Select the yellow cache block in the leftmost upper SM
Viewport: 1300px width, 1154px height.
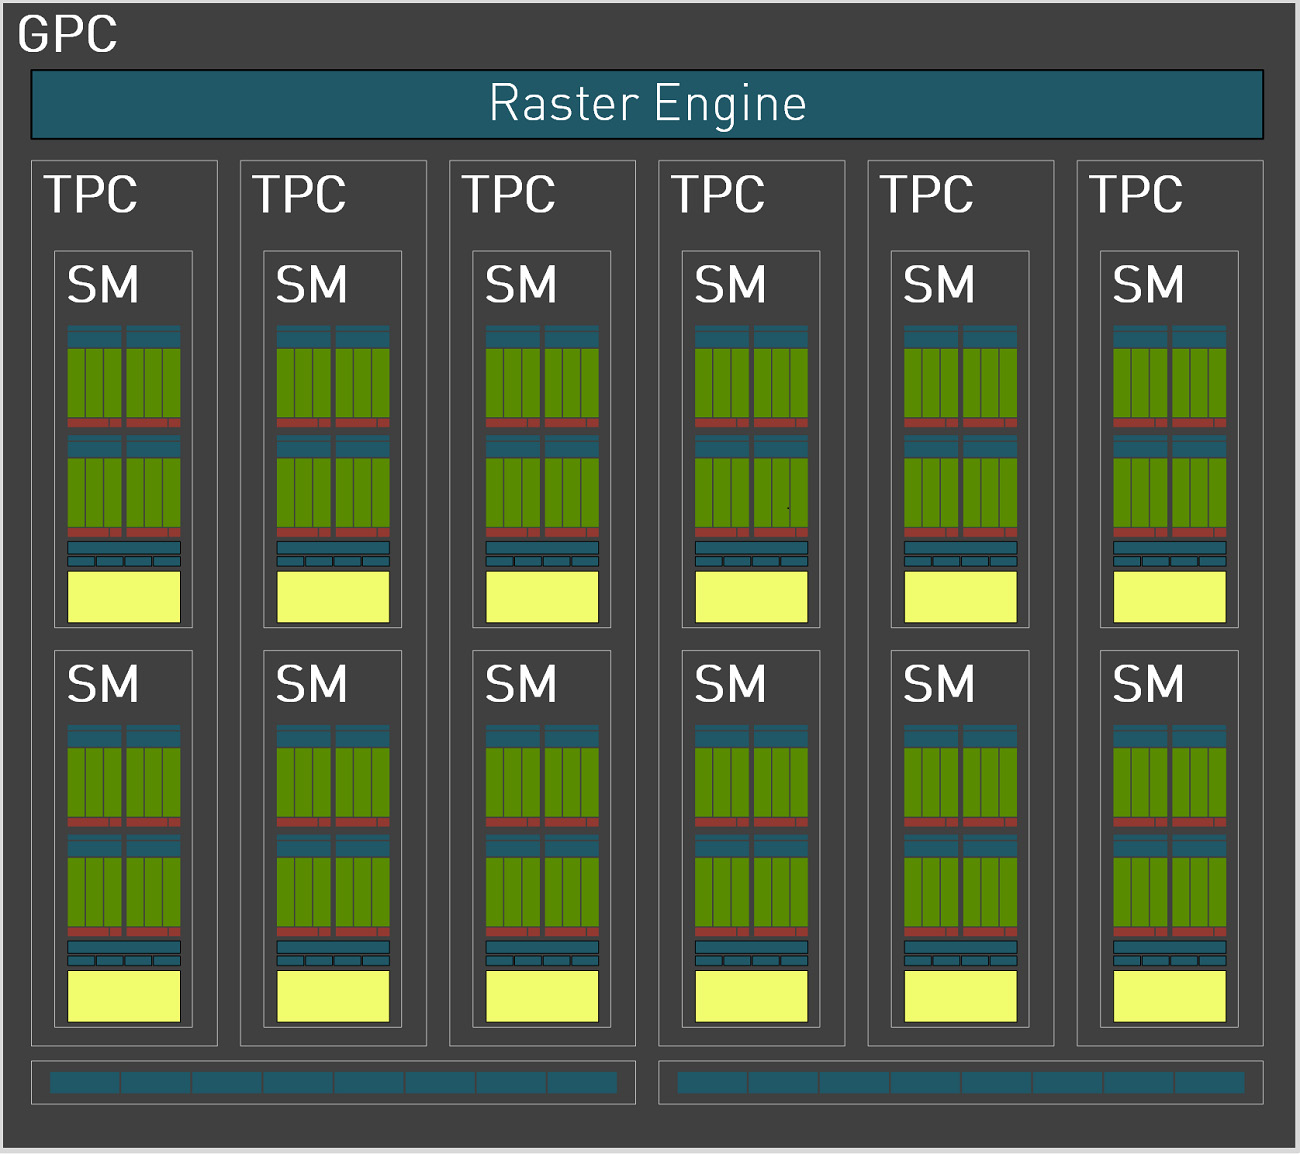pos(122,595)
